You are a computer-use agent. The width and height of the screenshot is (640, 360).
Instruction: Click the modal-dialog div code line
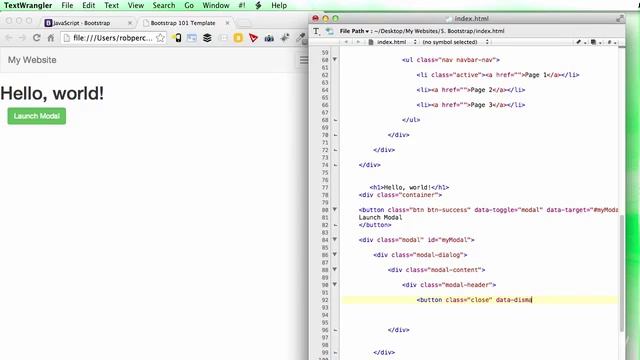[x=420, y=255]
